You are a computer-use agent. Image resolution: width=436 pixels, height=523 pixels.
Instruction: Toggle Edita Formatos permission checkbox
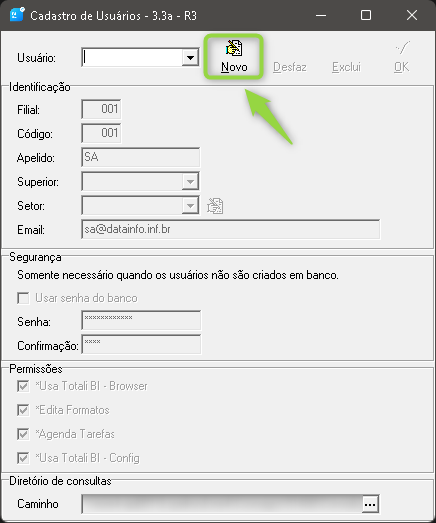23,410
